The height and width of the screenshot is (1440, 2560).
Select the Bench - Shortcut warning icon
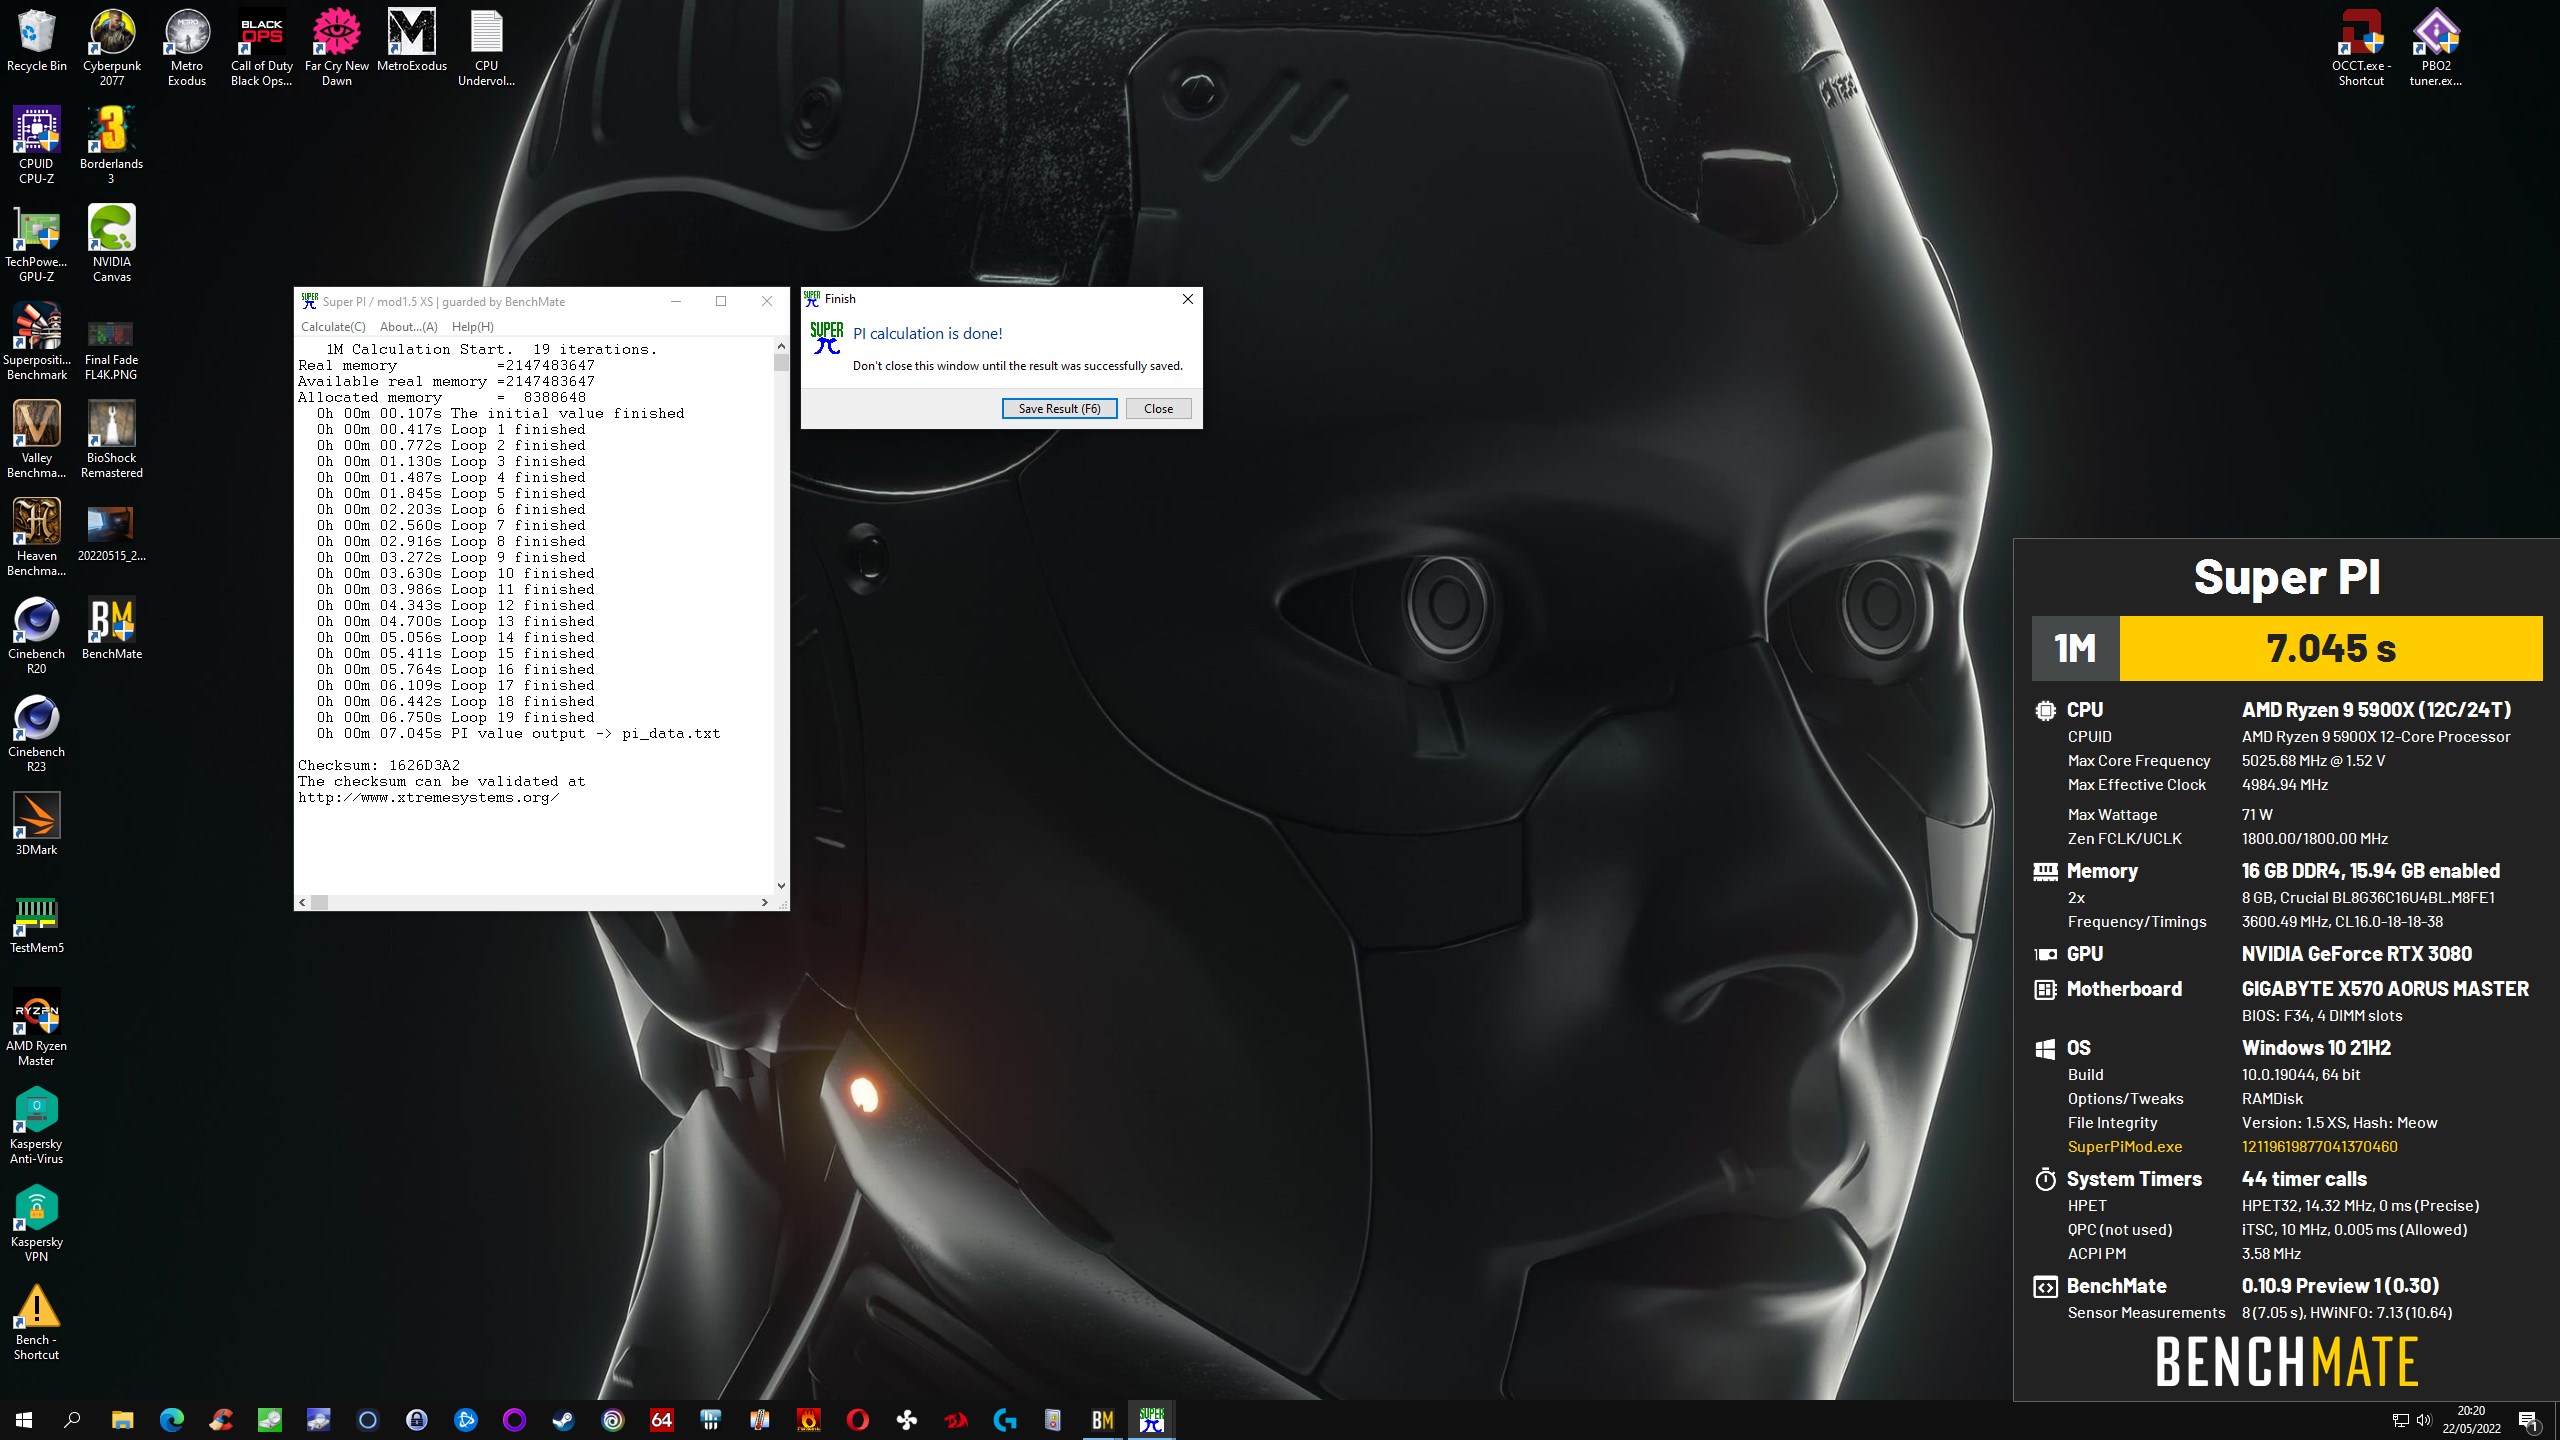coord(37,1322)
